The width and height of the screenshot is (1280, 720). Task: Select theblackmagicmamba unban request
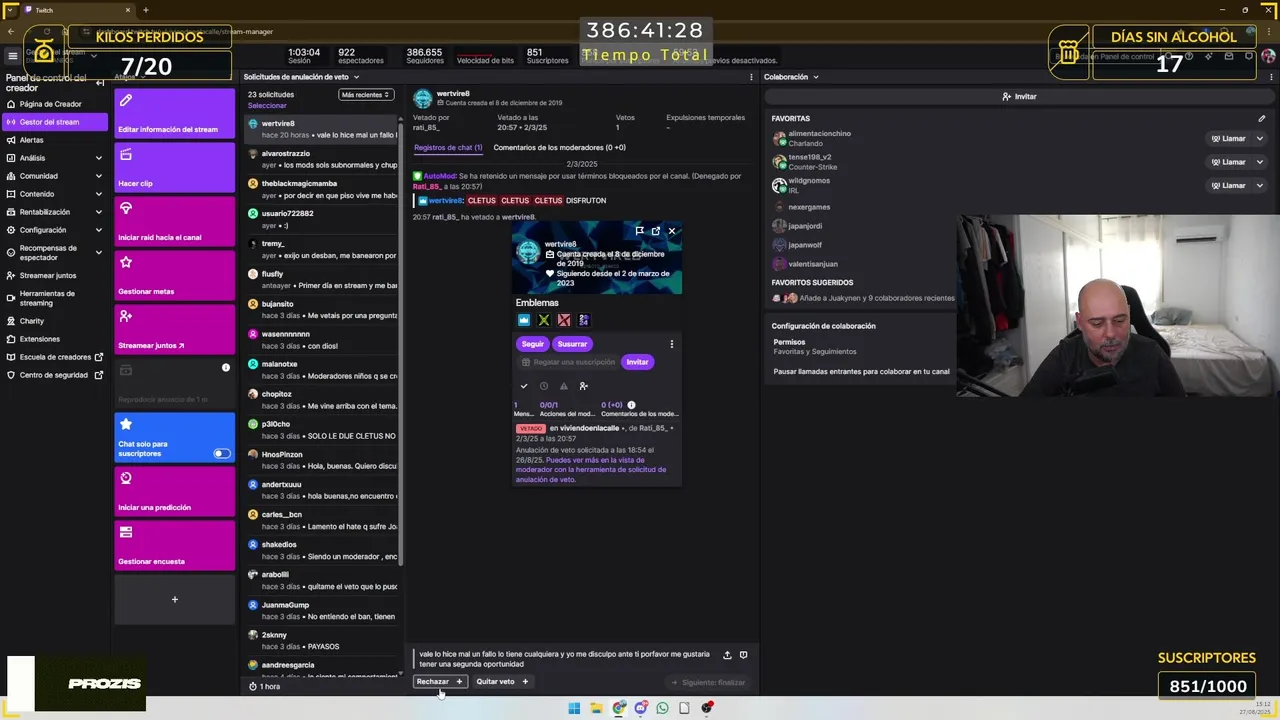tap(321, 189)
